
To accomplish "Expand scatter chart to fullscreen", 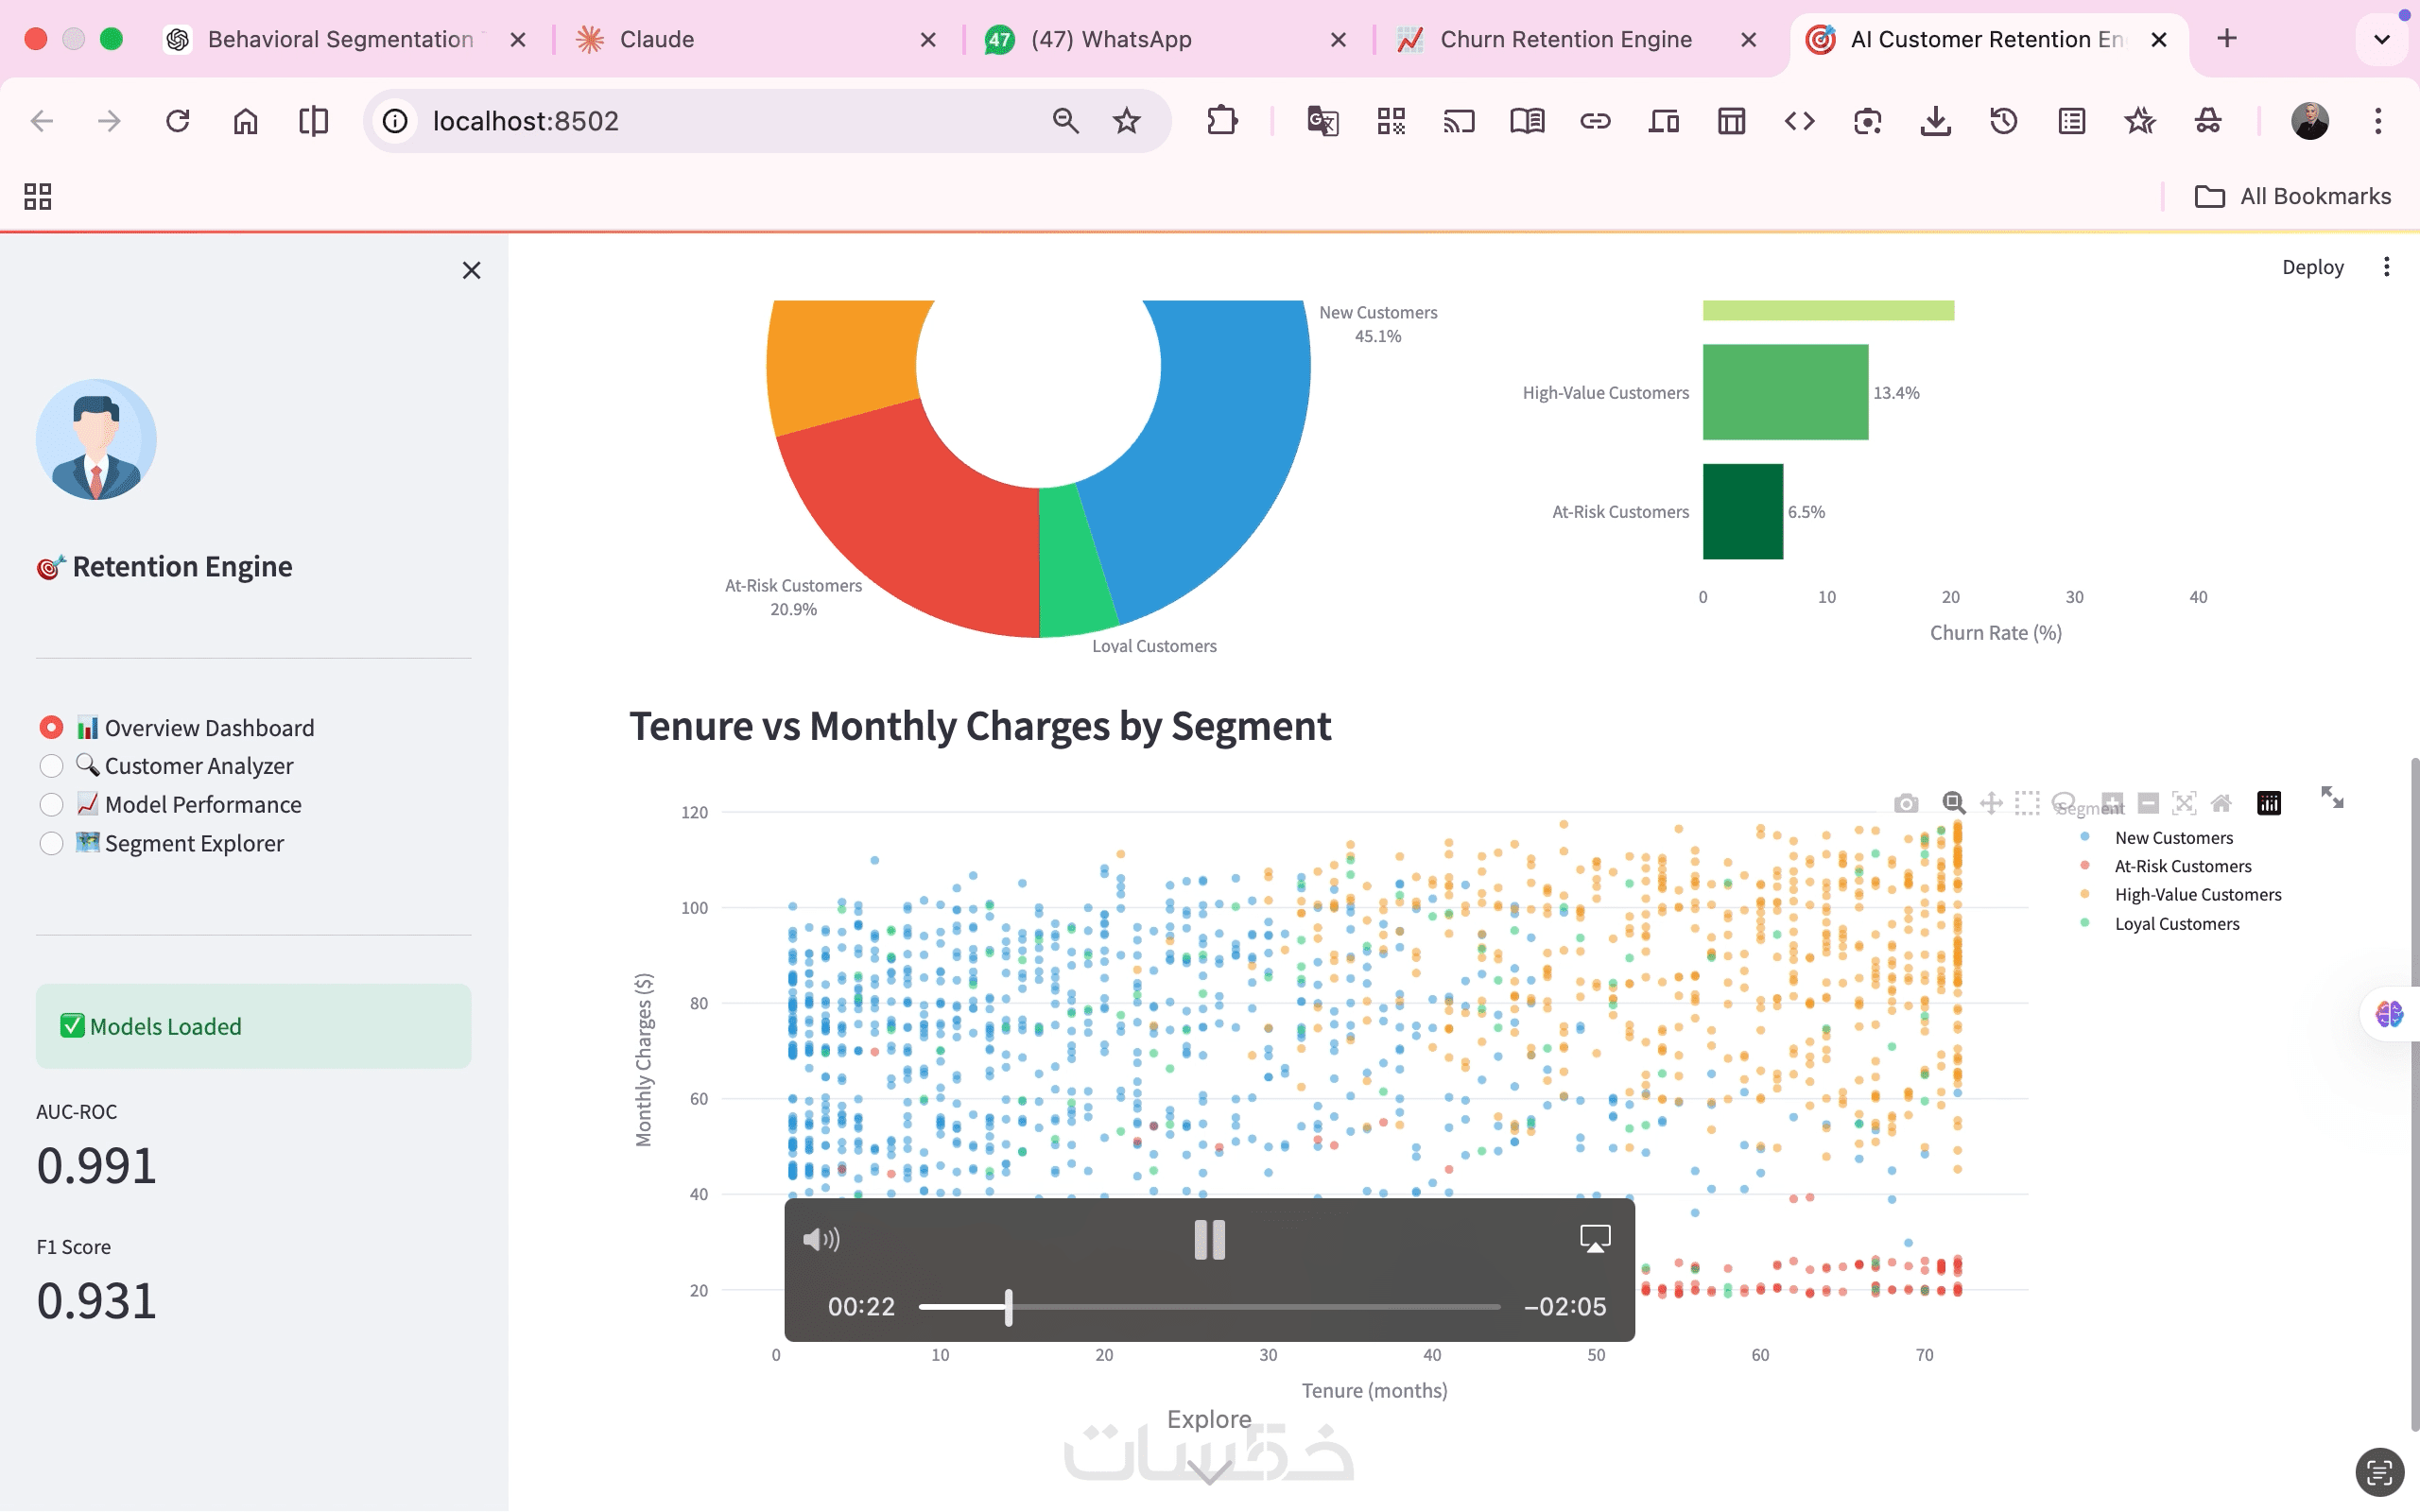I will [x=2332, y=797].
